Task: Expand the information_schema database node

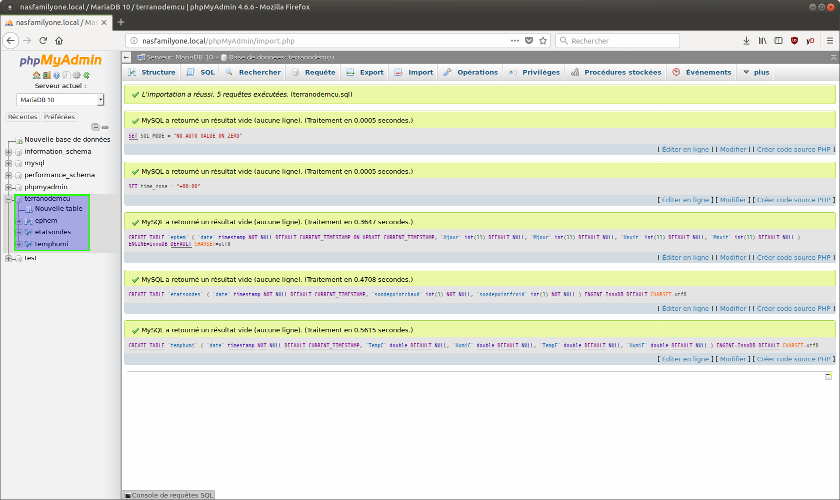Action: tap(8, 151)
